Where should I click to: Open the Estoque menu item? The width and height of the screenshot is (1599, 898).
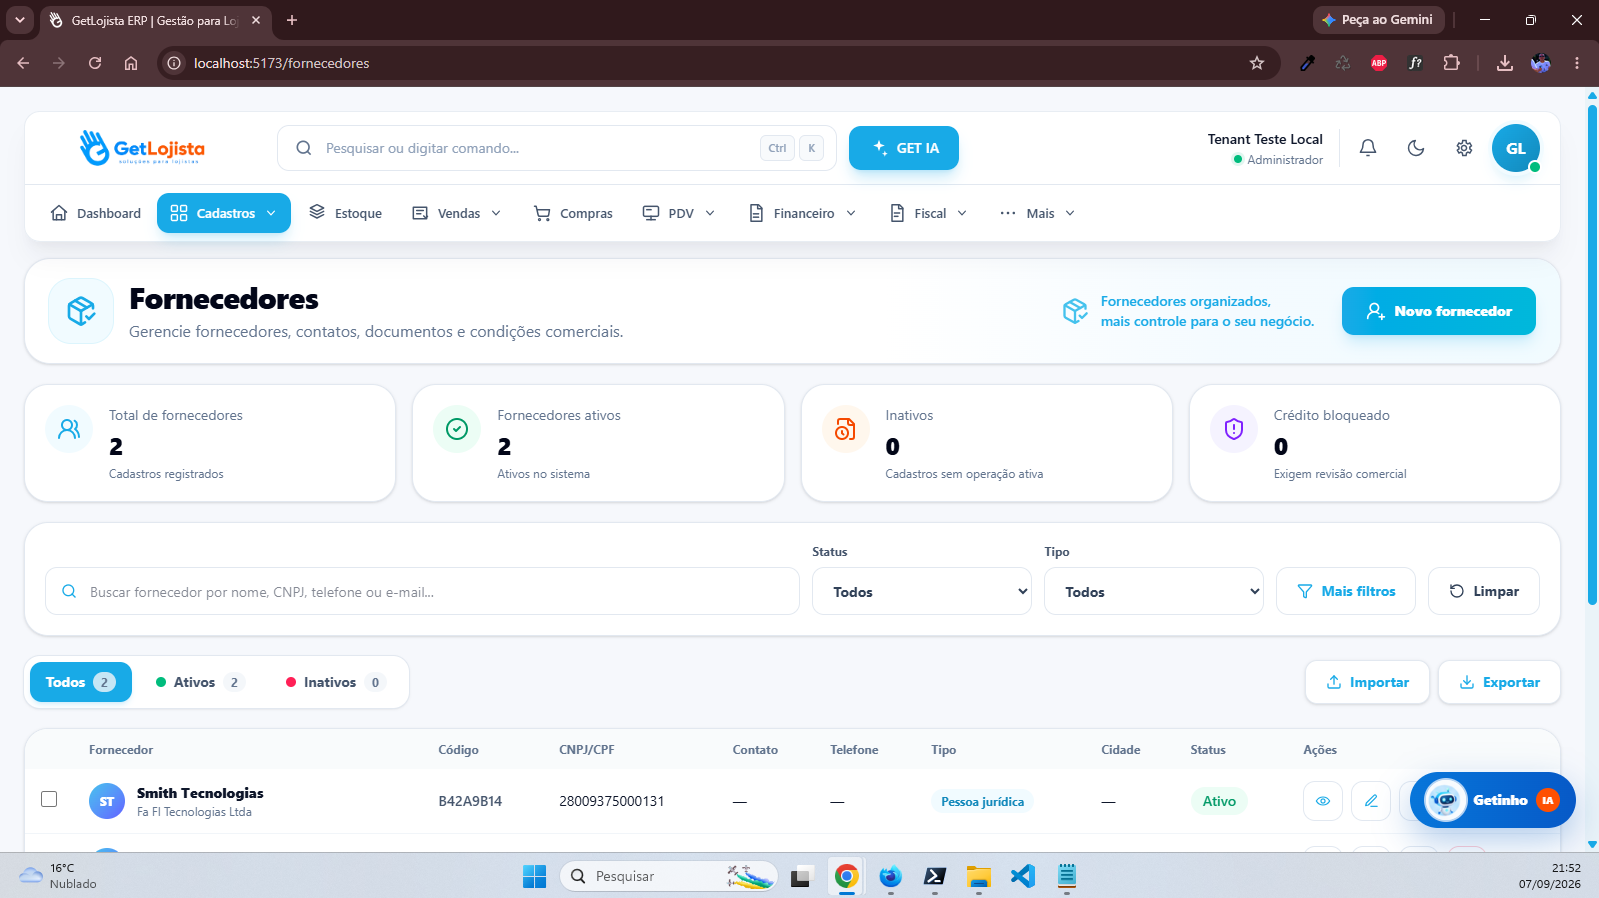(346, 213)
